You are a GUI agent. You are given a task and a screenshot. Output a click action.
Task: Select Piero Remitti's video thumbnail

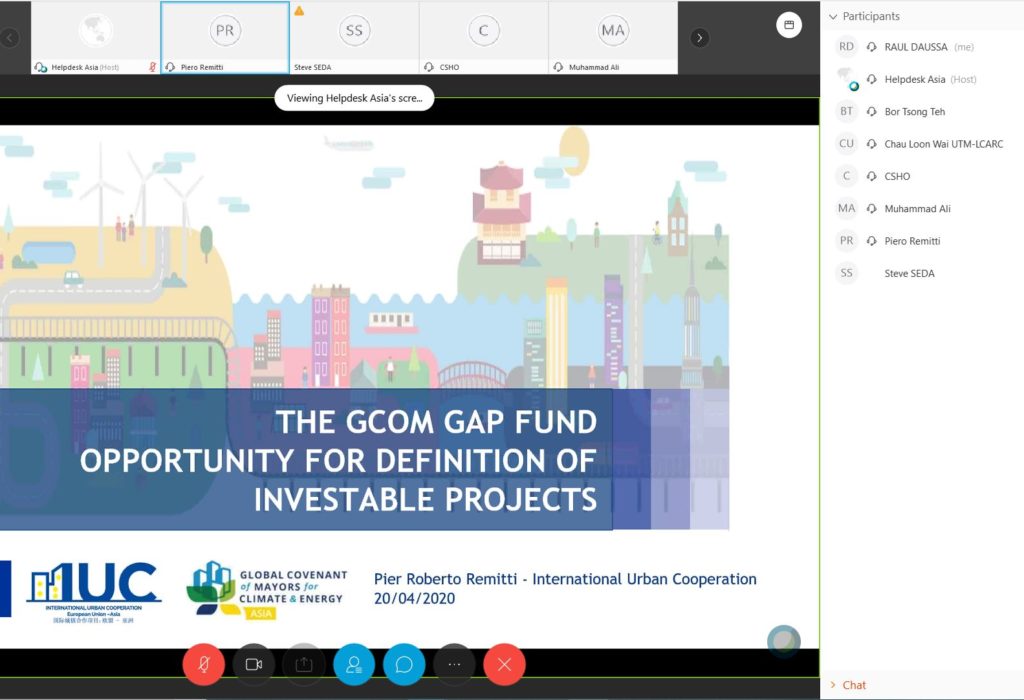[x=225, y=37]
